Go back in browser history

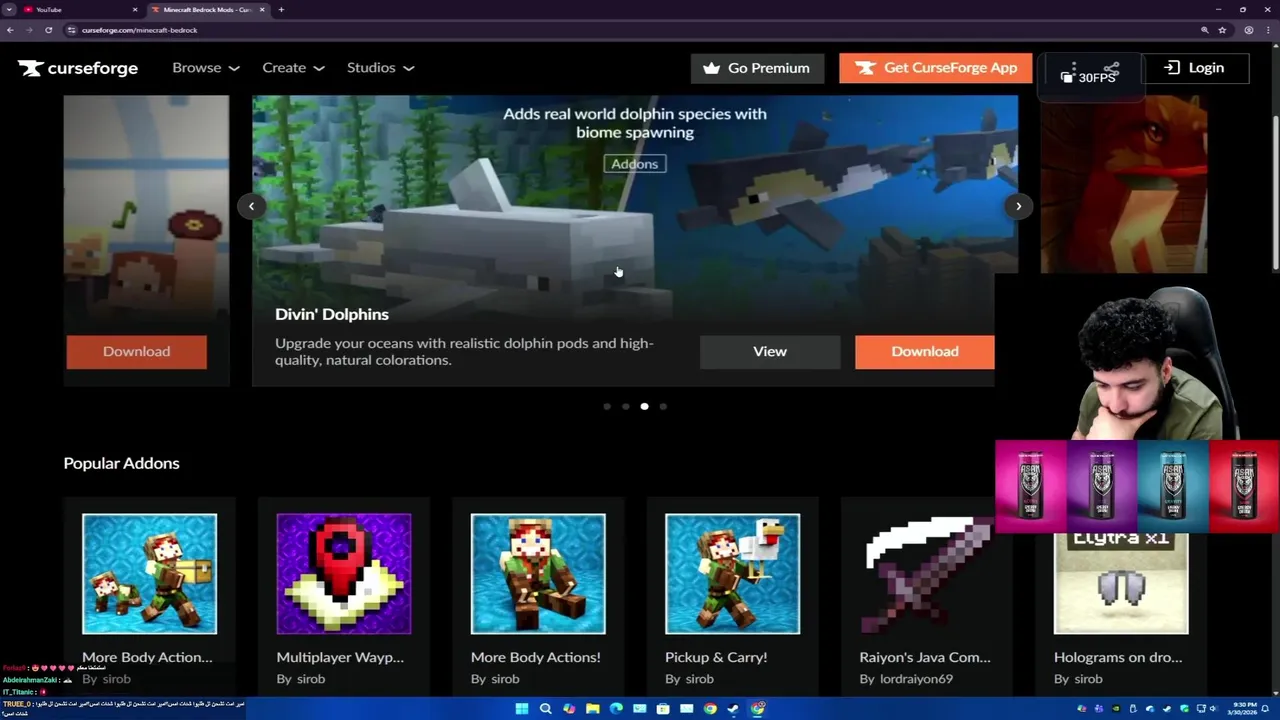coord(10,30)
